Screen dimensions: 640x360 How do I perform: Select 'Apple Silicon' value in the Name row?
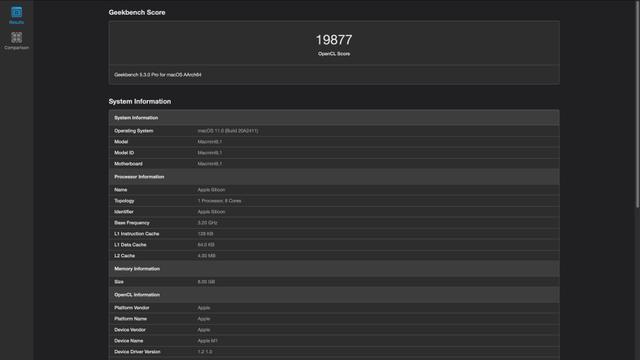coord(211,190)
